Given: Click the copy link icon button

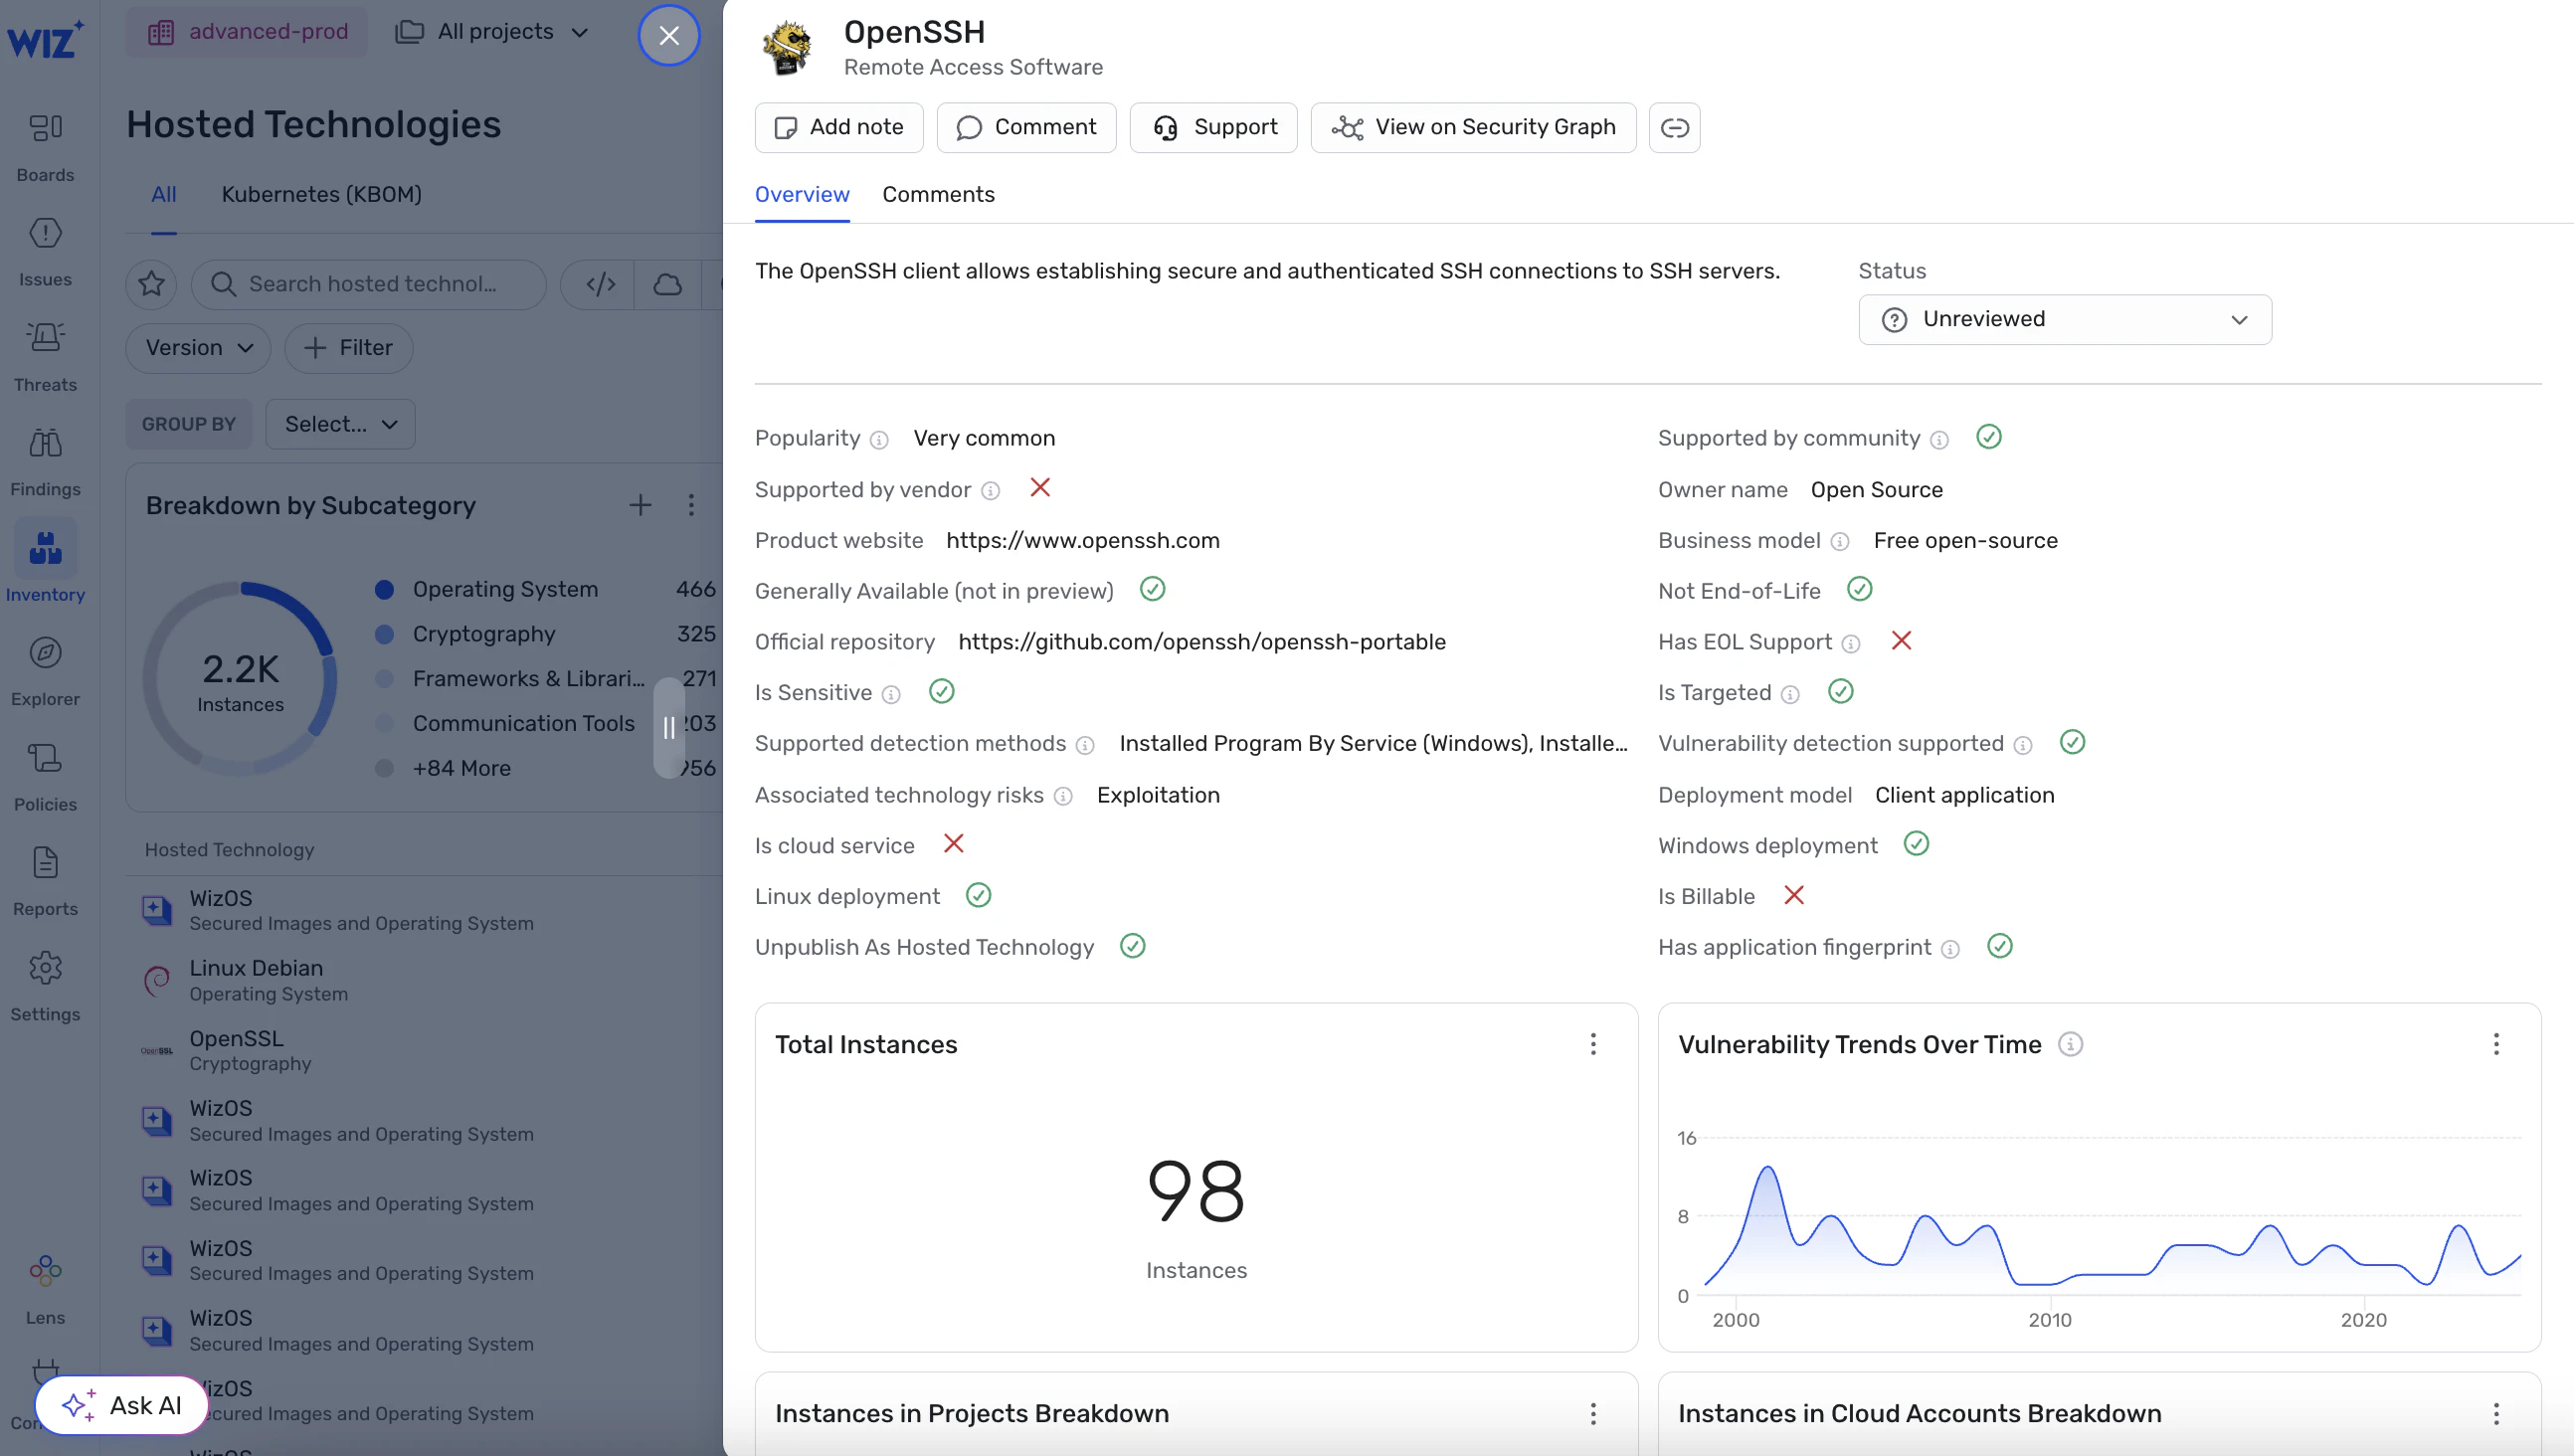Looking at the screenshot, I should (1674, 127).
